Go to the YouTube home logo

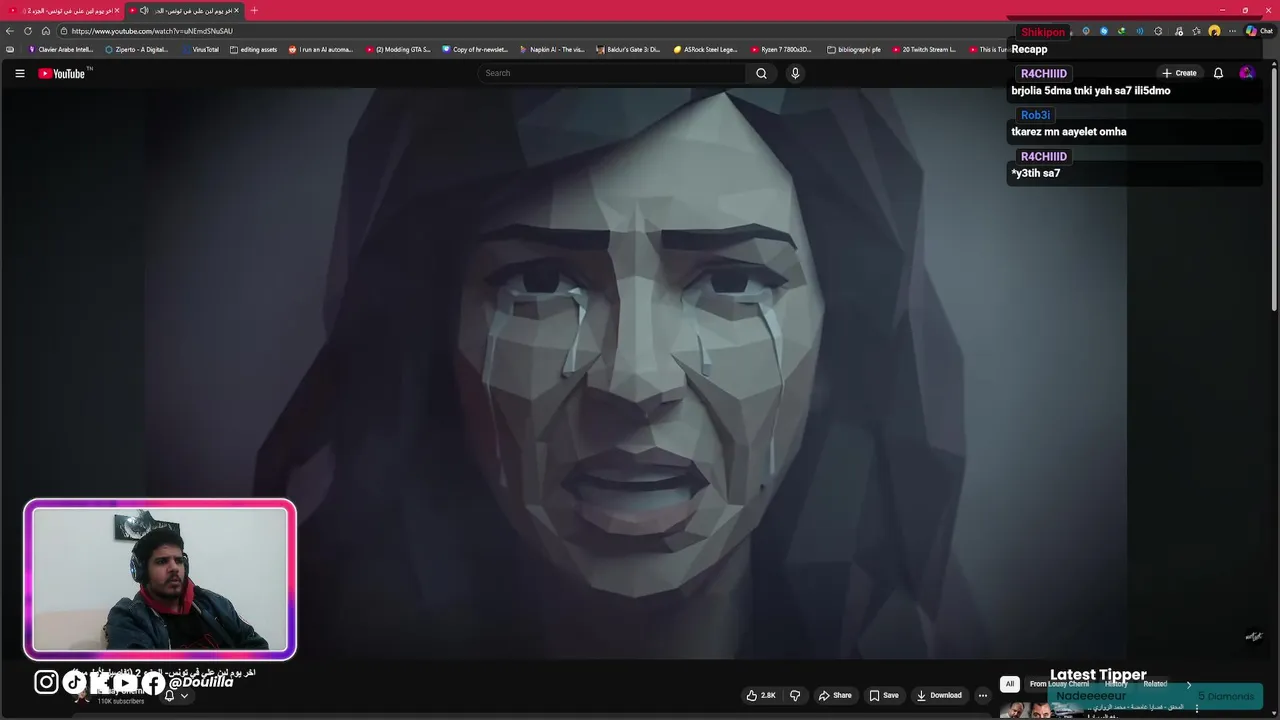[x=62, y=73]
